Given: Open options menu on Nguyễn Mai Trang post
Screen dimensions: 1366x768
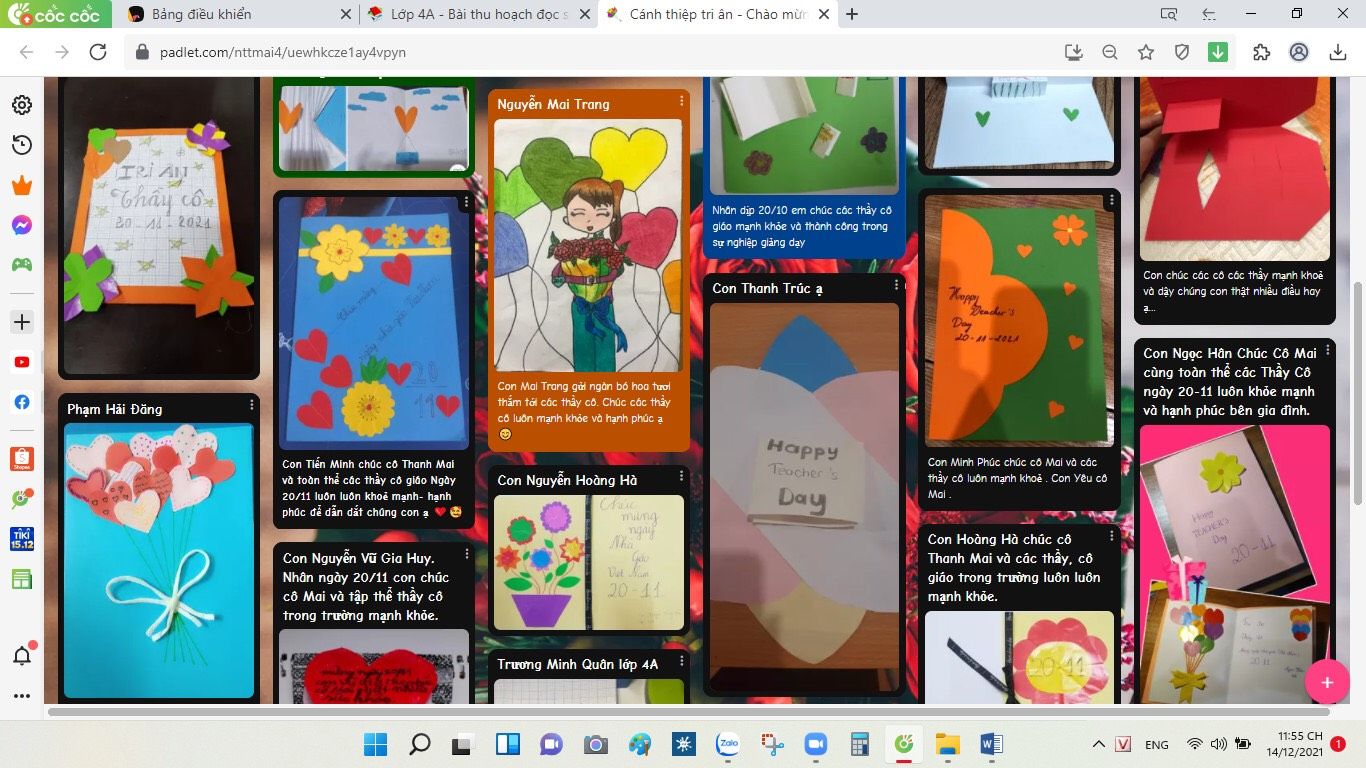Looking at the screenshot, I should tap(682, 101).
